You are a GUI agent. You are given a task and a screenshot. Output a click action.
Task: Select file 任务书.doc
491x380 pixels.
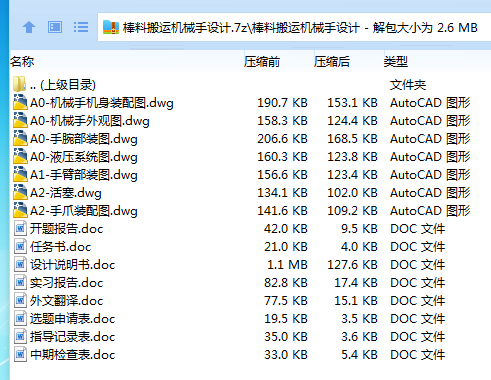(61, 247)
